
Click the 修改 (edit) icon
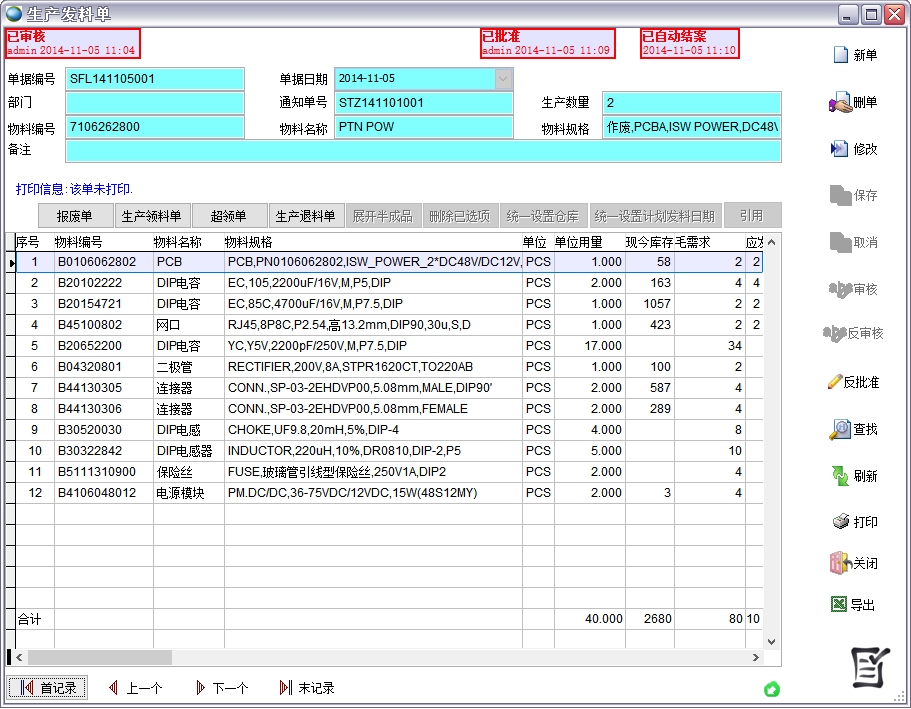pos(840,149)
